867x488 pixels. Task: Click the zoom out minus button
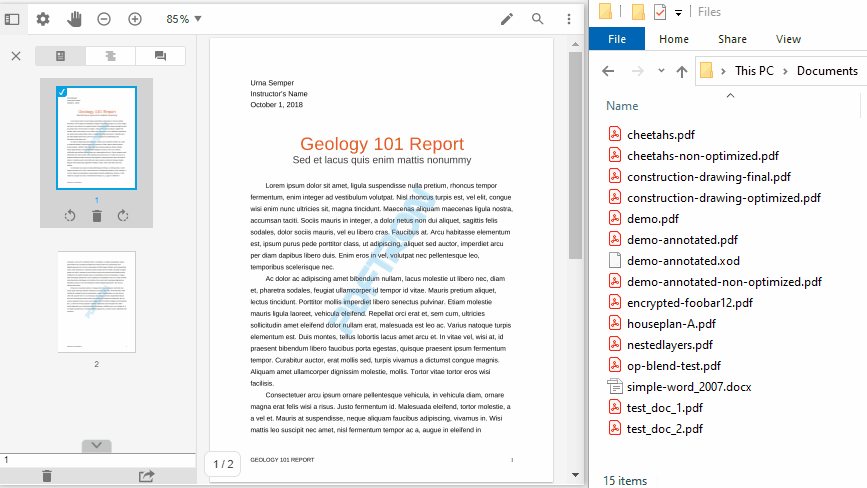click(x=104, y=19)
